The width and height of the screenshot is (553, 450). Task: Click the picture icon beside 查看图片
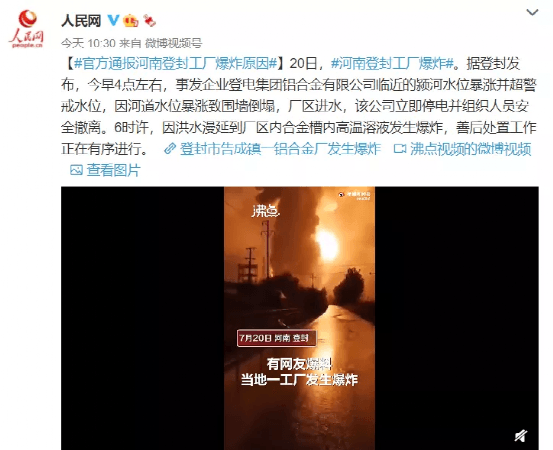pyautogui.click(x=76, y=170)
